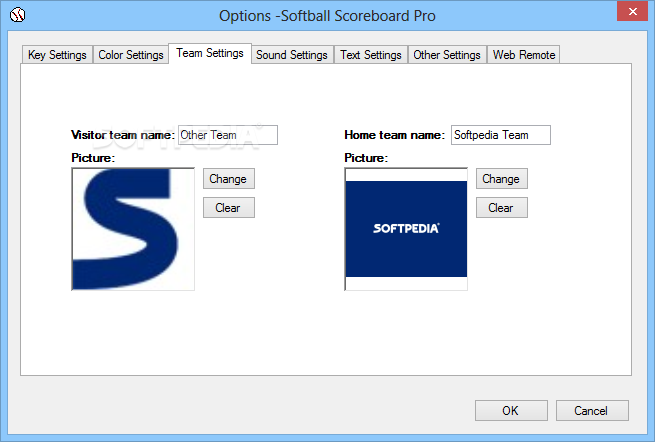655x442 pixels.
Task: Click the "Picture:" label above the home picture
Action: 366,158
